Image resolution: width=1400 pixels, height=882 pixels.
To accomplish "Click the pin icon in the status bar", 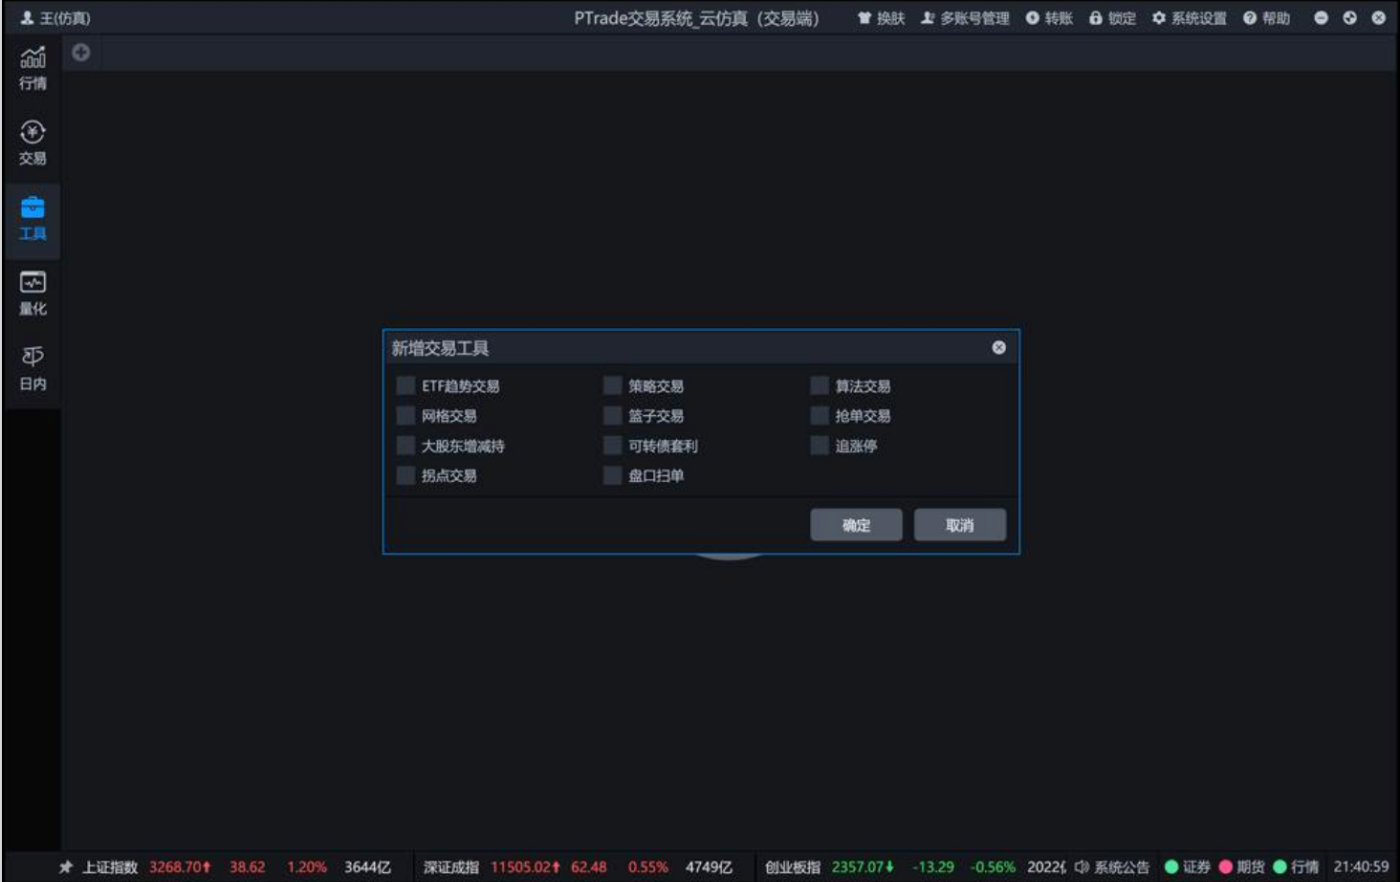I will click(x=66, y=867).
